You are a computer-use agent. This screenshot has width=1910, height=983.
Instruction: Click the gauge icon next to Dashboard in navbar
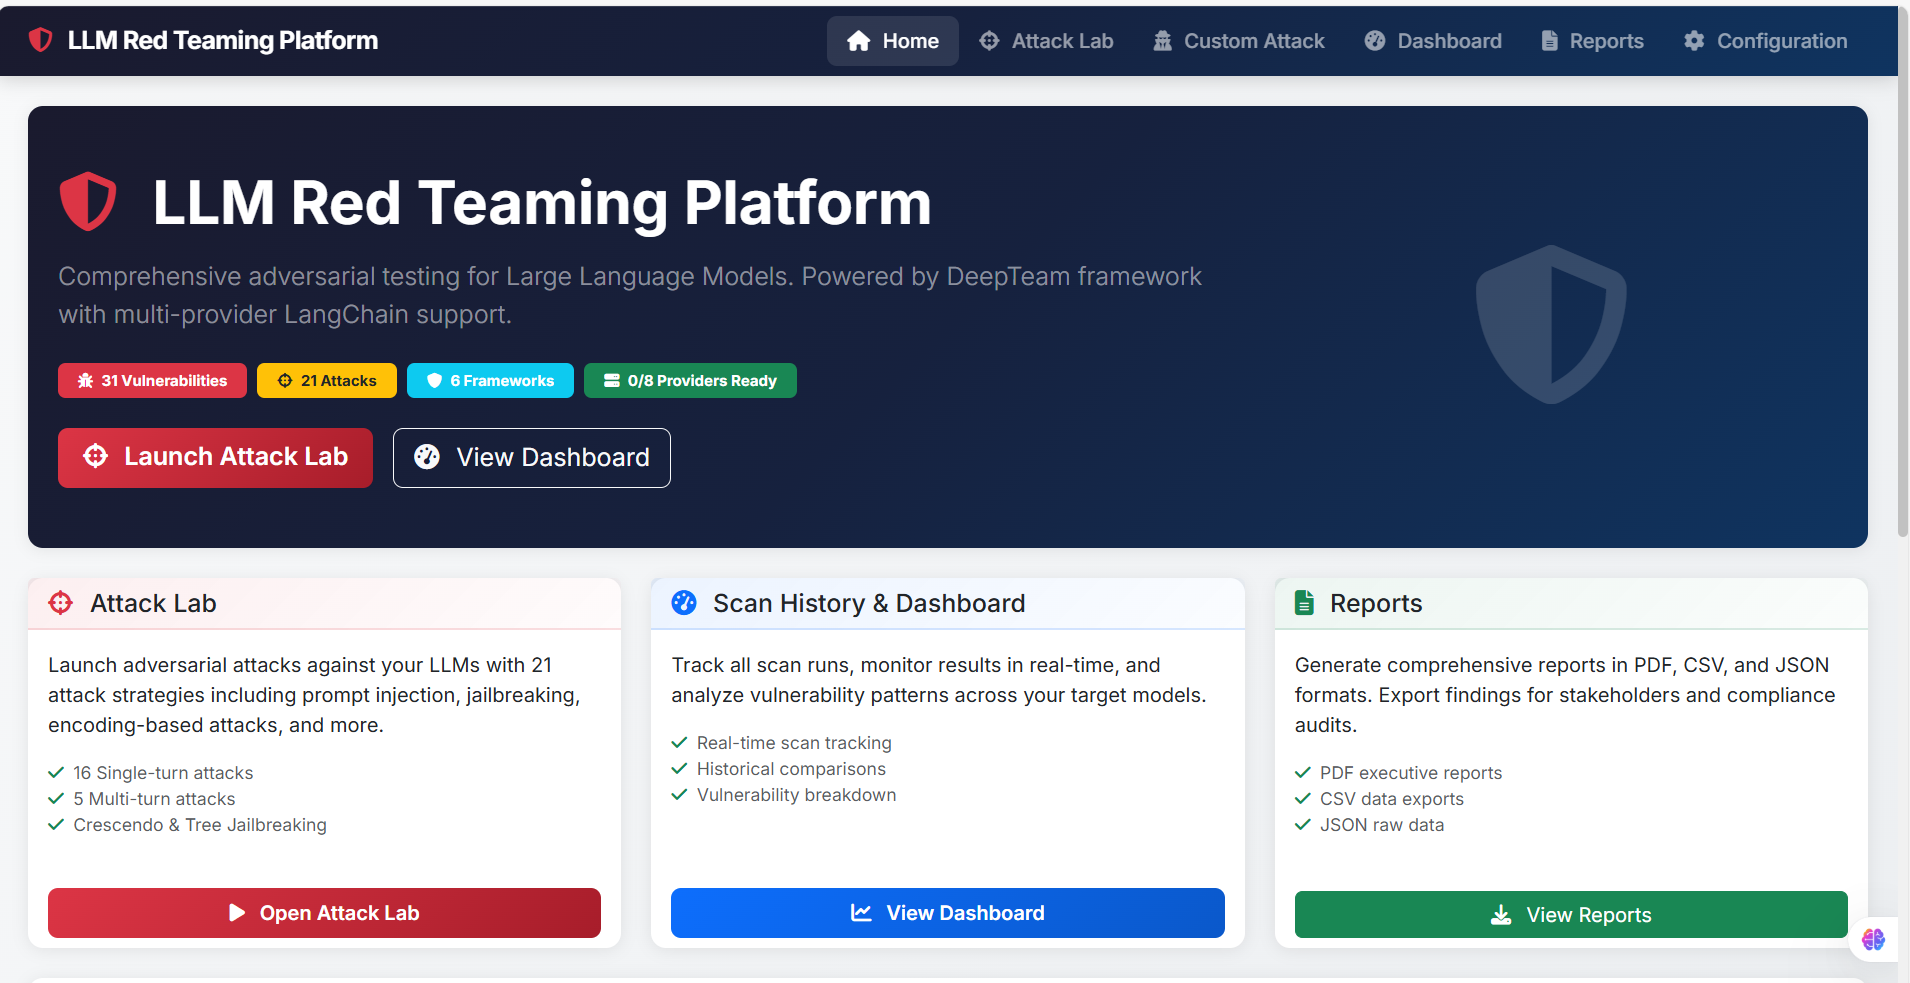point(1374,41)
